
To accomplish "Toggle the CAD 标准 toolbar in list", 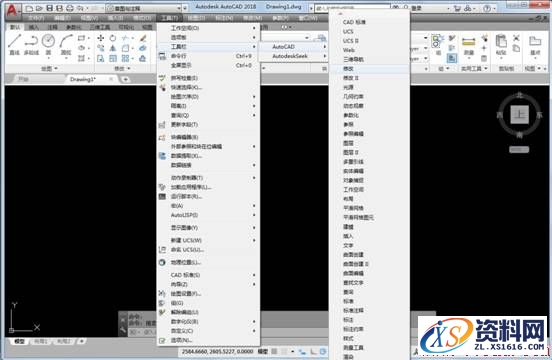I will point(369,22).
